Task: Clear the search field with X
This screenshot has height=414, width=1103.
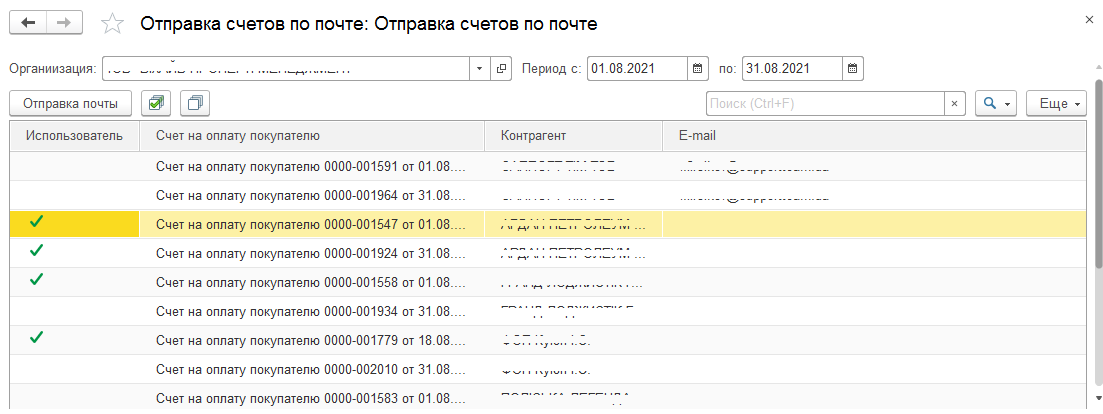Action: [955, 103]
